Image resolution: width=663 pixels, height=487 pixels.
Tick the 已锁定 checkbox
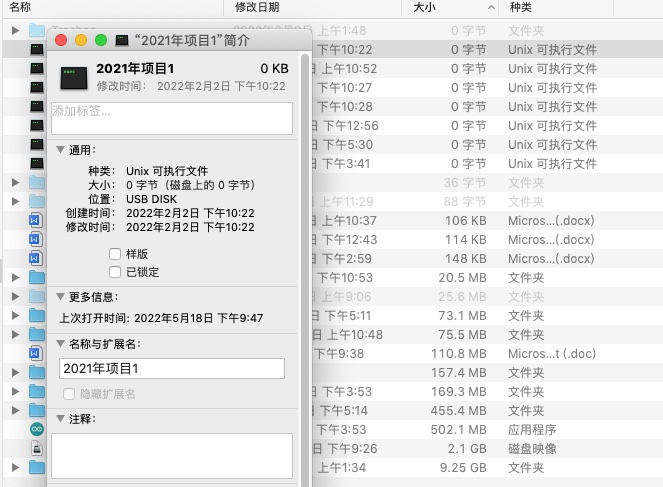point(115,272)
